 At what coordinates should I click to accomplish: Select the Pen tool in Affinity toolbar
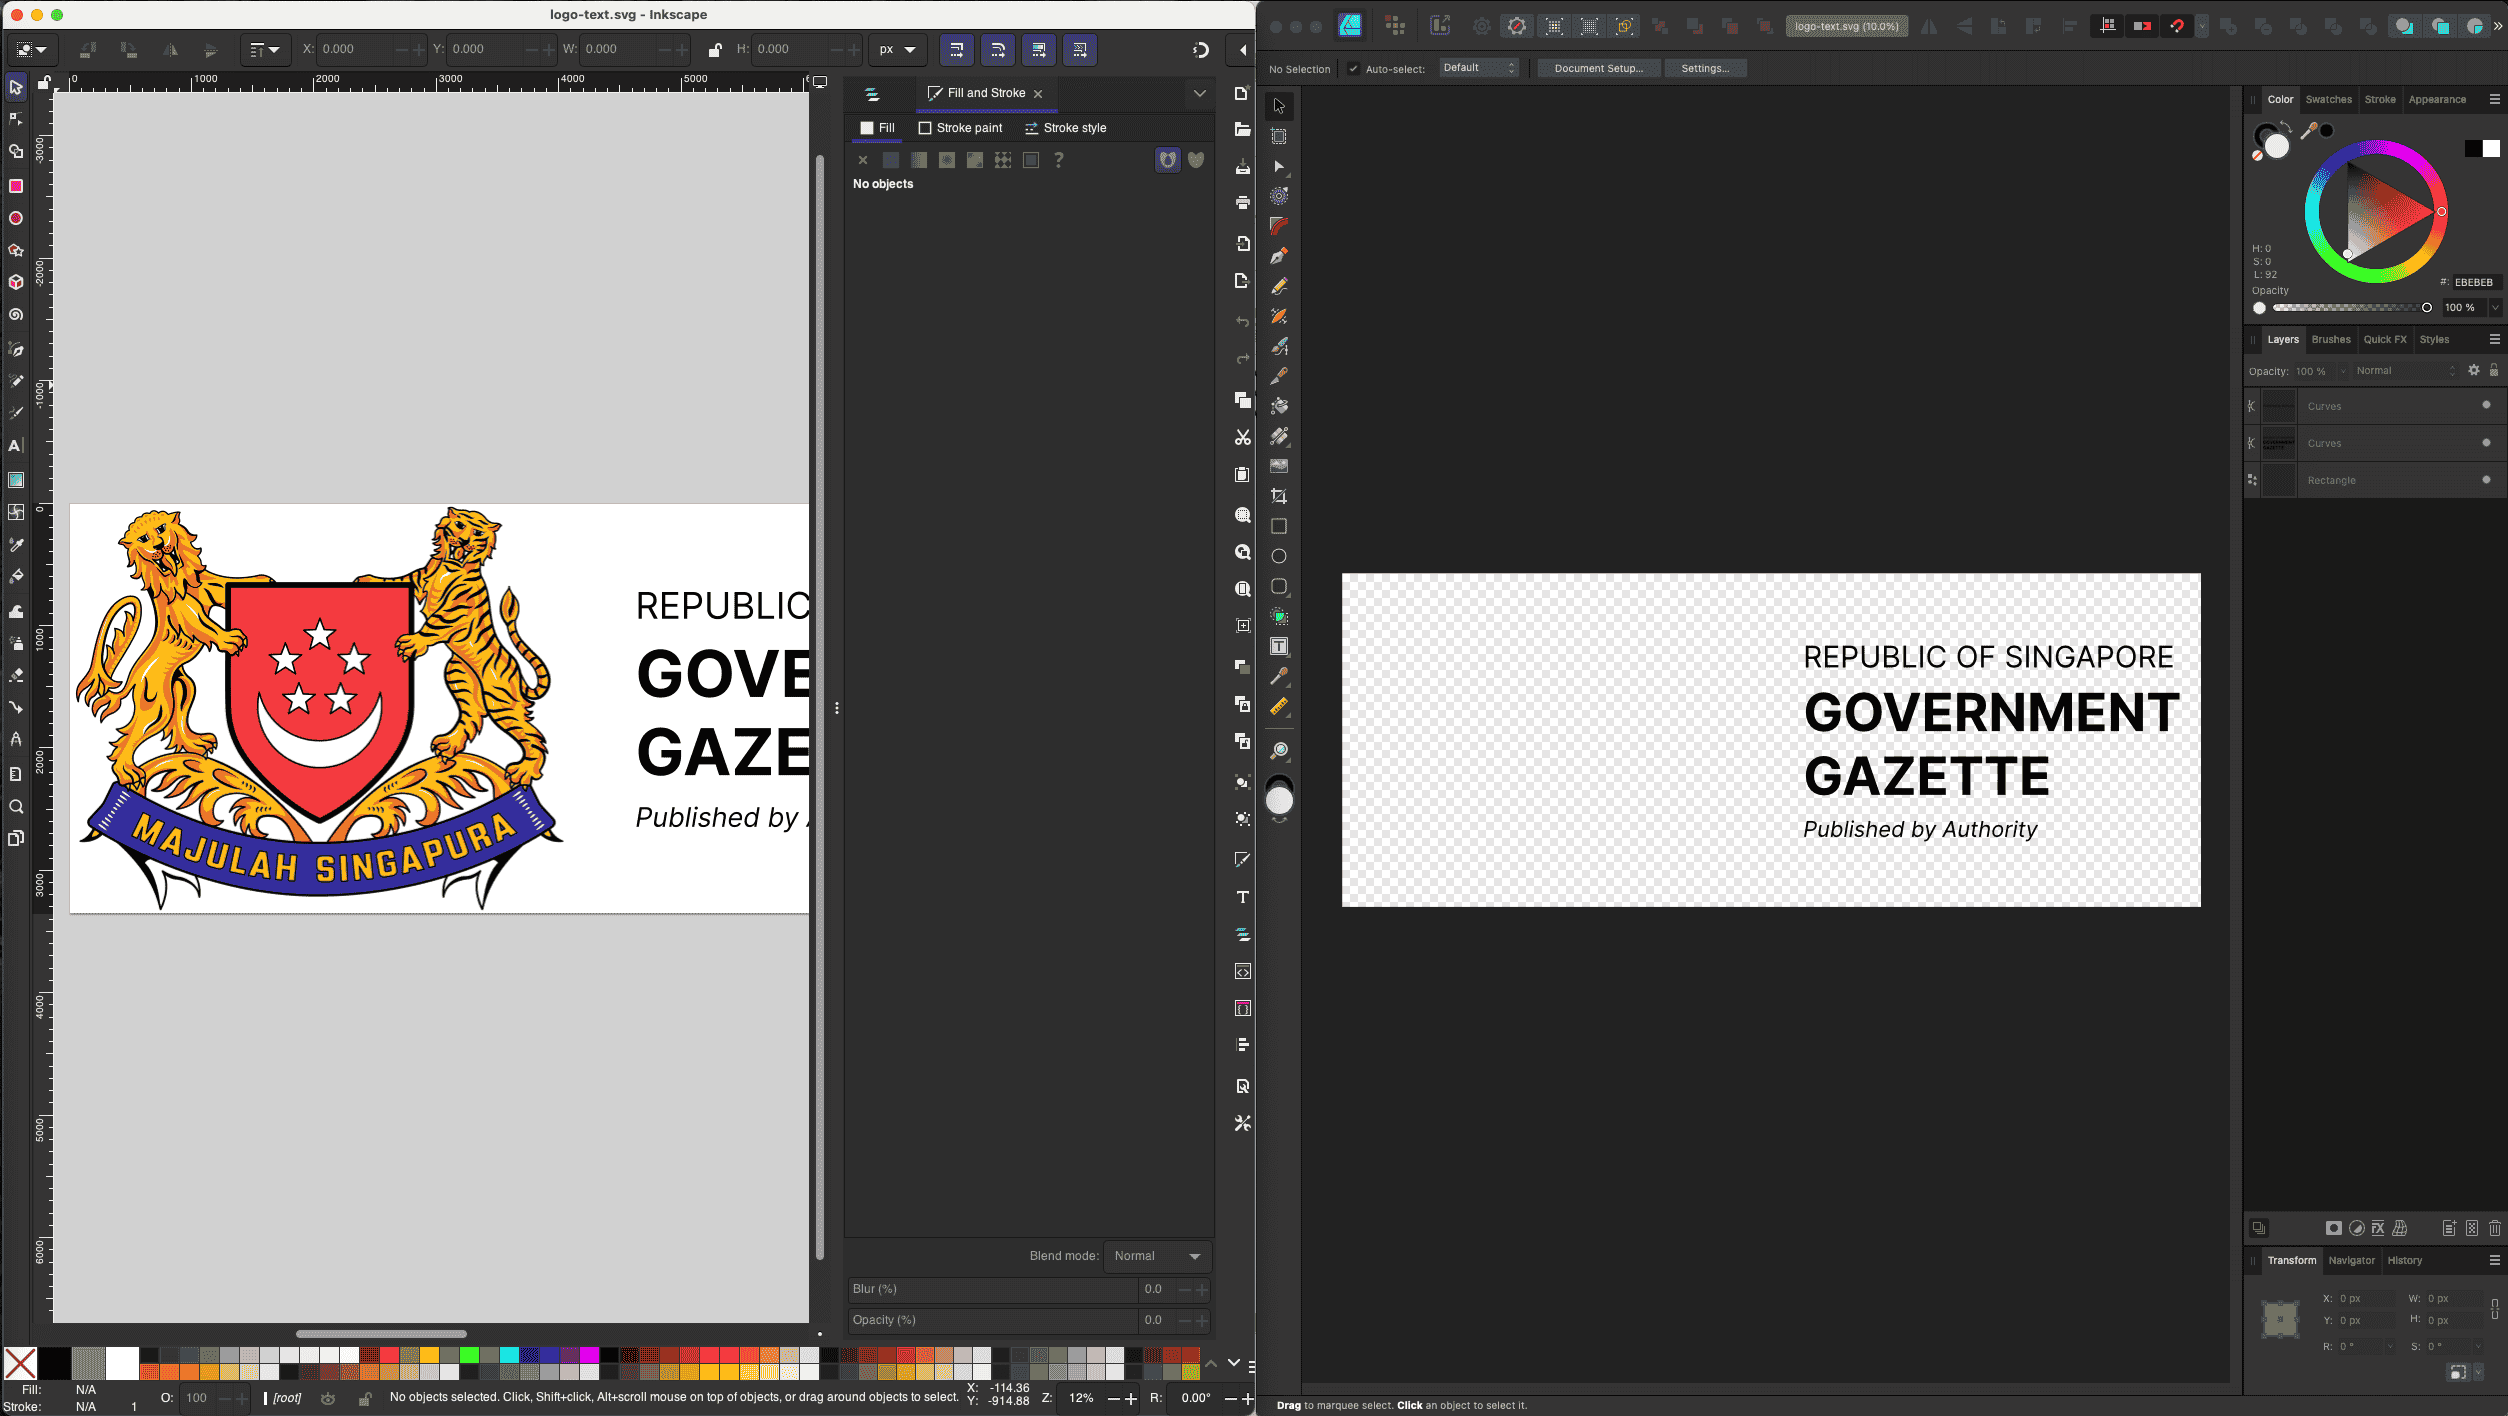coord(1279,256)
